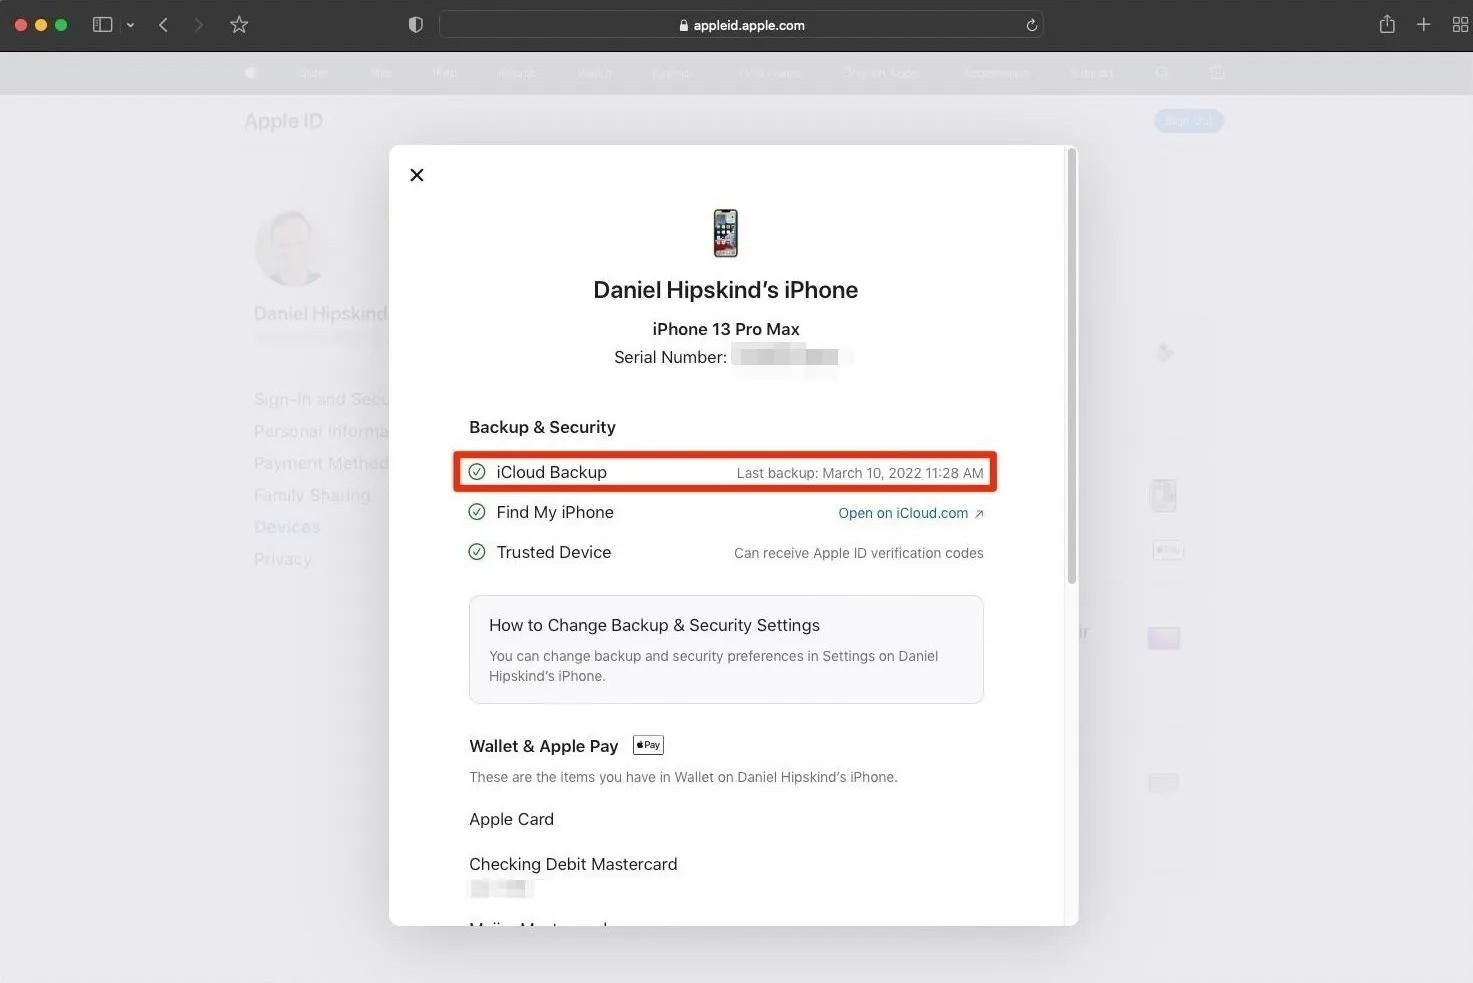
Task: Click the bookmark star icon
Action: coord(239,25)
